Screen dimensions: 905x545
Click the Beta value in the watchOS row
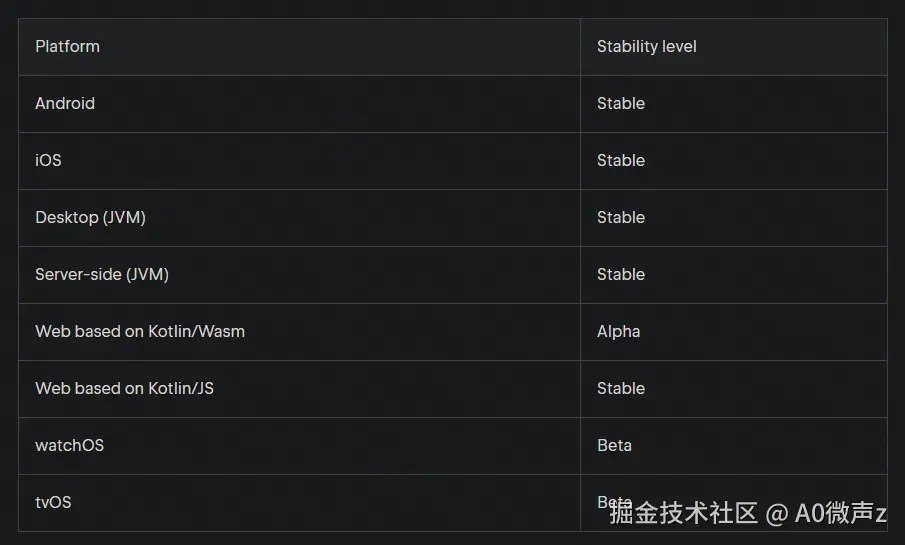point(614,445)
